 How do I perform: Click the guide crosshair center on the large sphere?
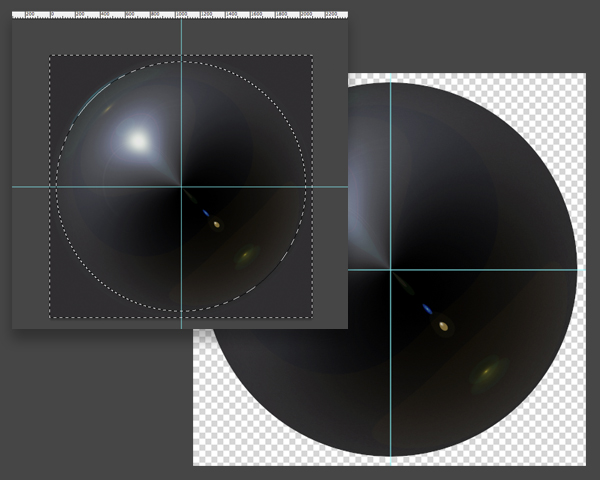coord(390,270)
